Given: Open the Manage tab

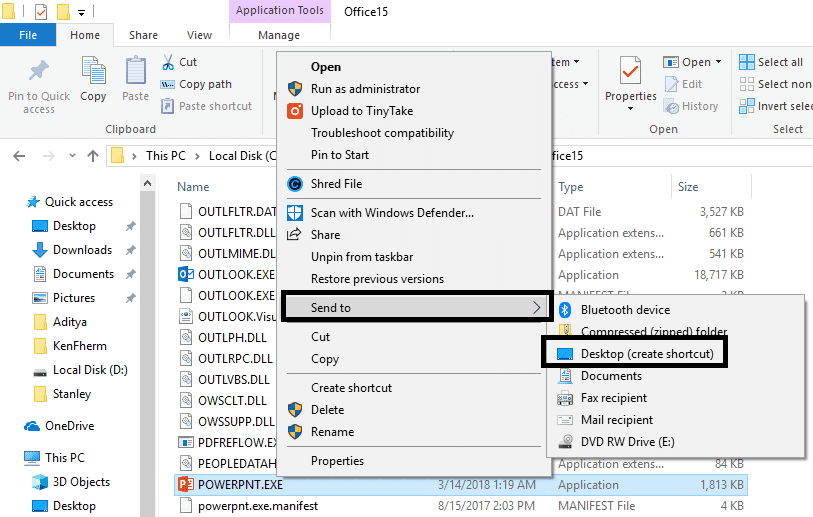Looking at the screenshot, I should pos(279,35).
